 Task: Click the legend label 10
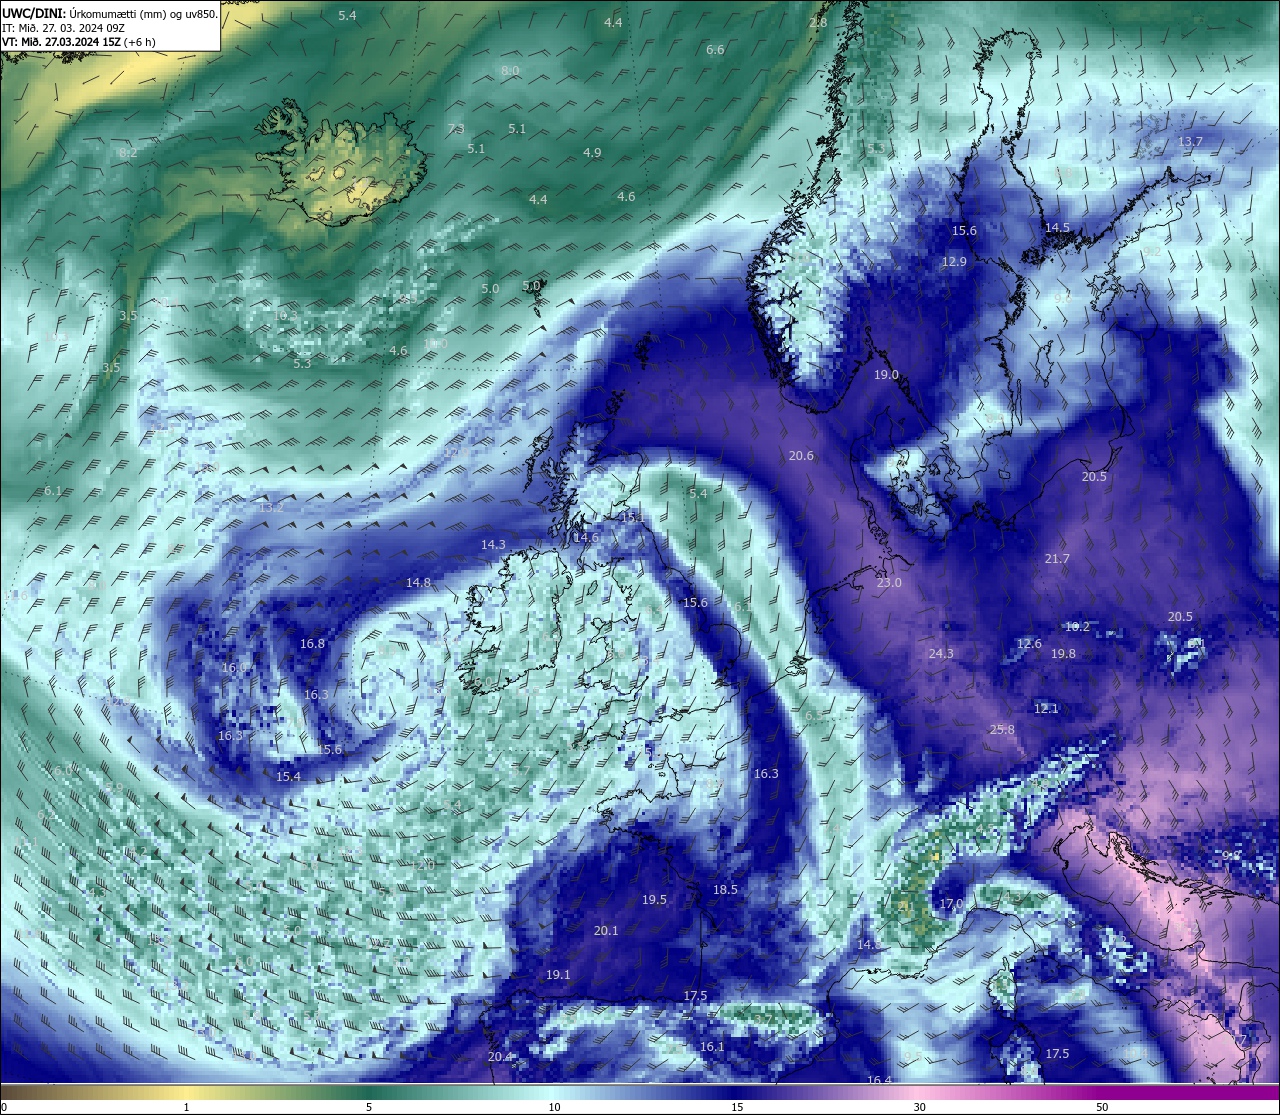[554, 1107]
